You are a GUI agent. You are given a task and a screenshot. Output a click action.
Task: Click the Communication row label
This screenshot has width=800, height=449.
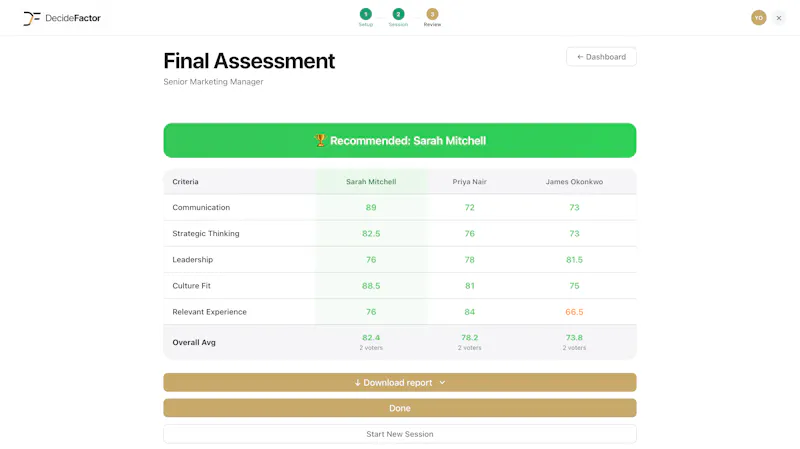pos(201,207)
